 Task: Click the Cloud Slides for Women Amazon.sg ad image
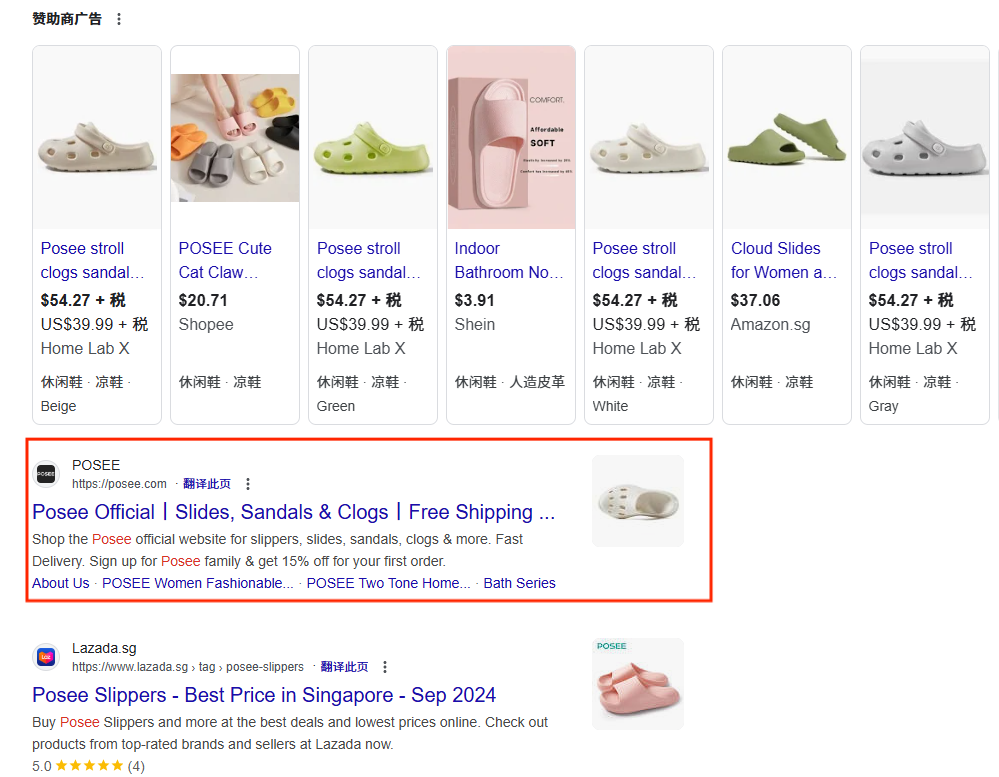[x=787, y=138]
